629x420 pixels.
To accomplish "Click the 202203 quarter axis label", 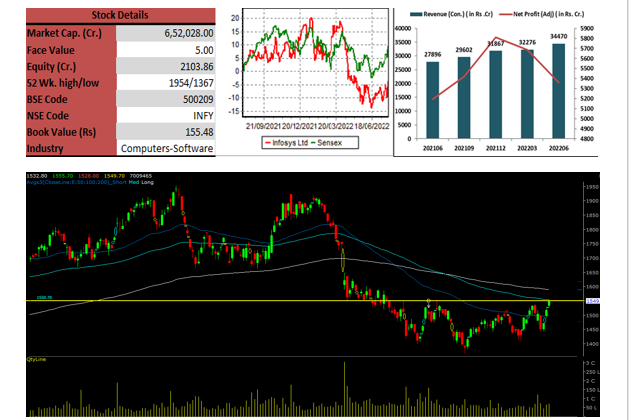I will (x=527, y=148).
